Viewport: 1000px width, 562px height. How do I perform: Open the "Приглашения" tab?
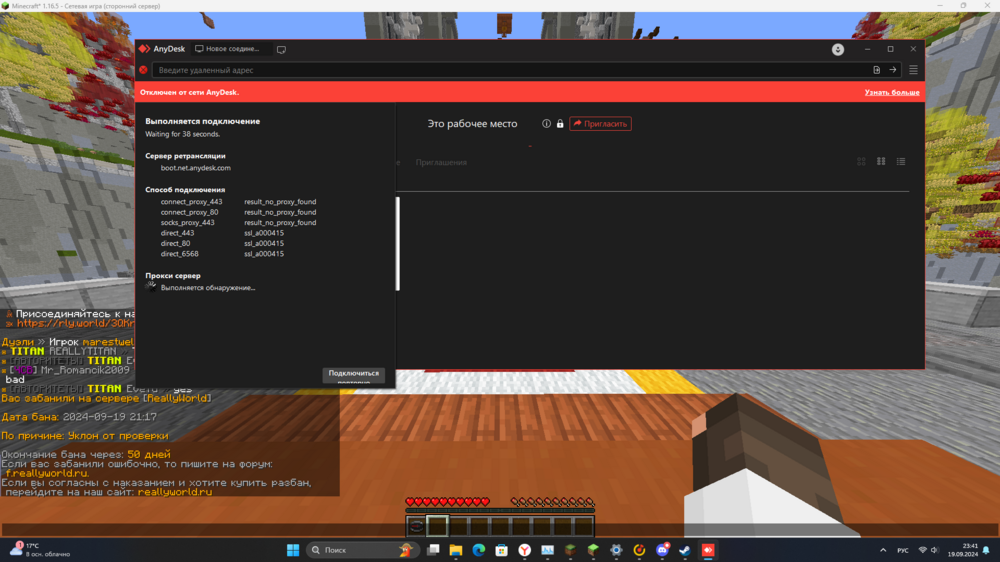(441, 162)
